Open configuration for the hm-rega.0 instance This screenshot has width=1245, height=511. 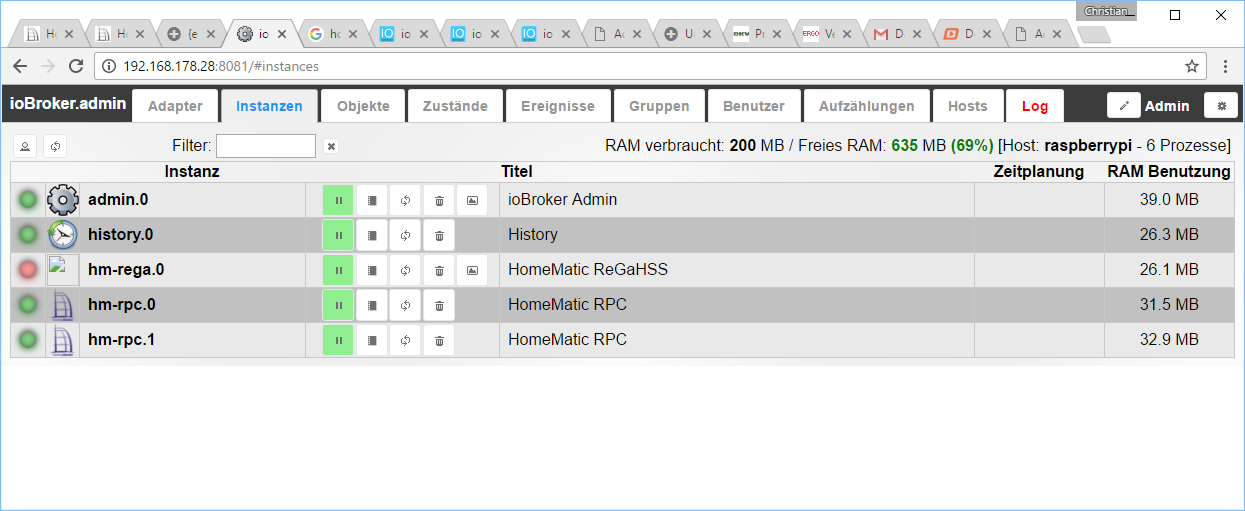point(372,270)
